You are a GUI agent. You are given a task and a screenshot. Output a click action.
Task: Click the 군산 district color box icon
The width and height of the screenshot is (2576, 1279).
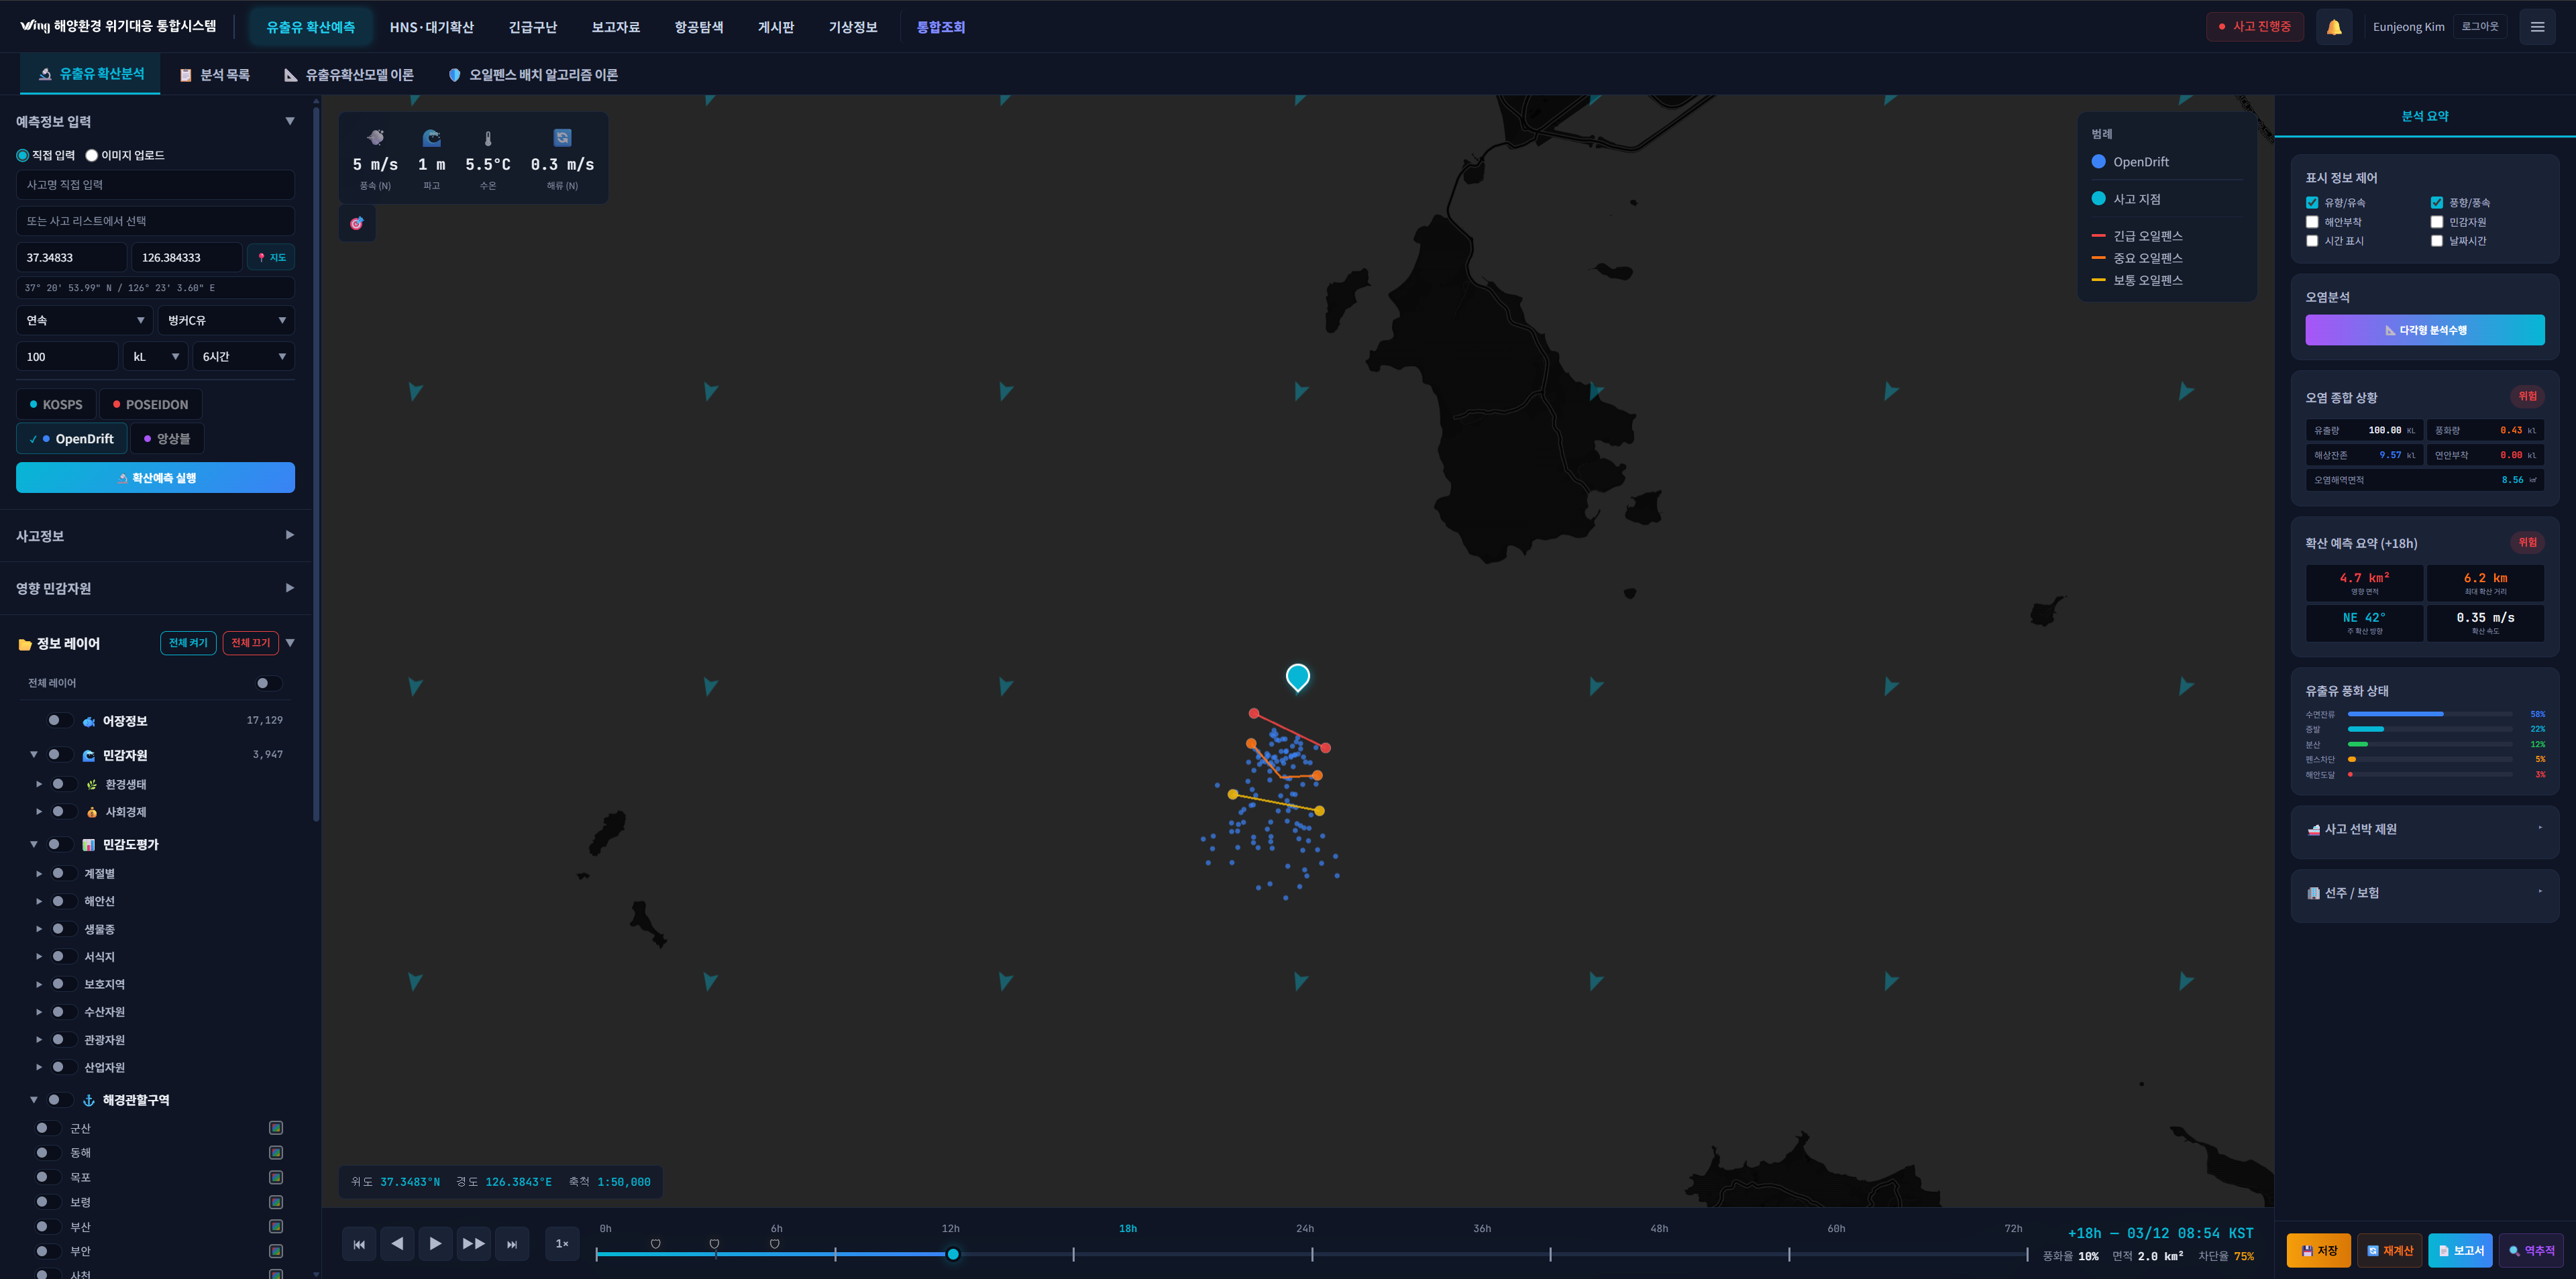tap(276, 1128)
